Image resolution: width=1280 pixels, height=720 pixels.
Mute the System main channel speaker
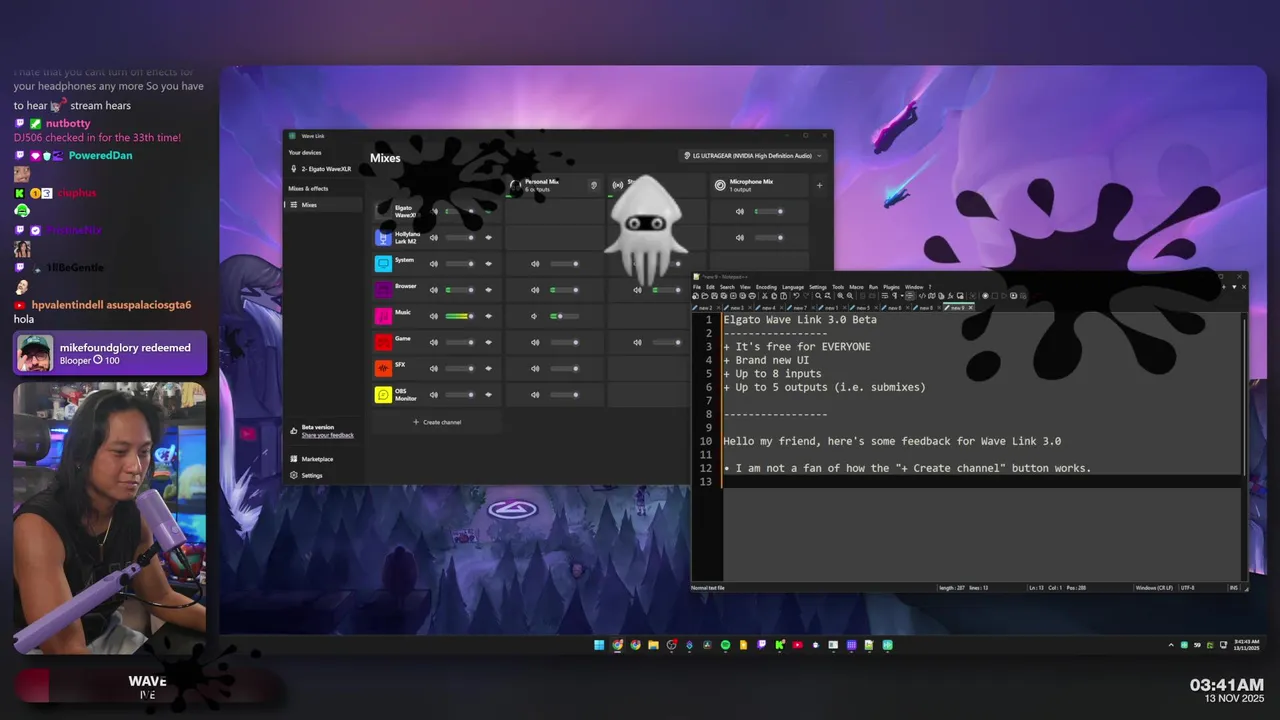click(433, 263)
